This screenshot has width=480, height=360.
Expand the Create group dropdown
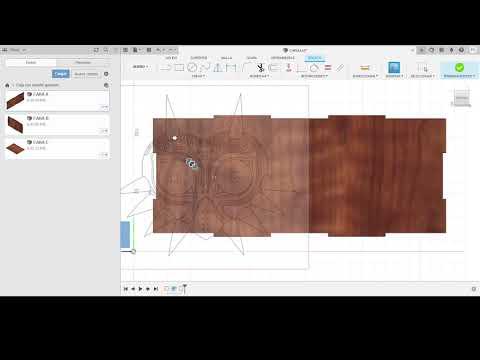pyautogui.click(x=199, y=76)
